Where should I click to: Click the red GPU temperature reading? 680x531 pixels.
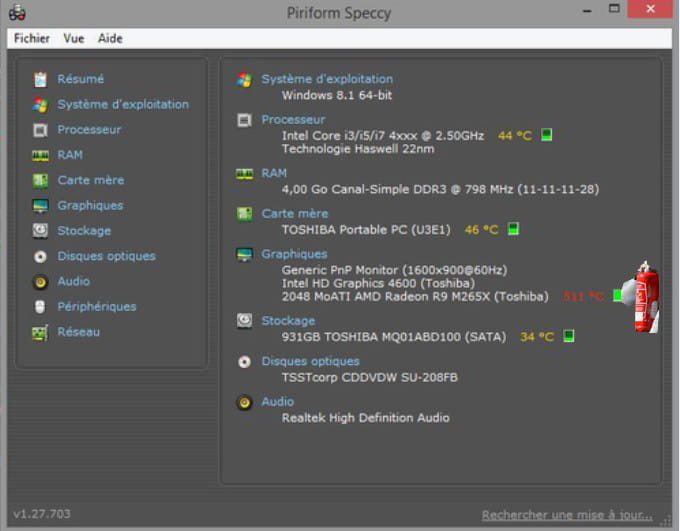pyautogui.click(x=583, y=297)
